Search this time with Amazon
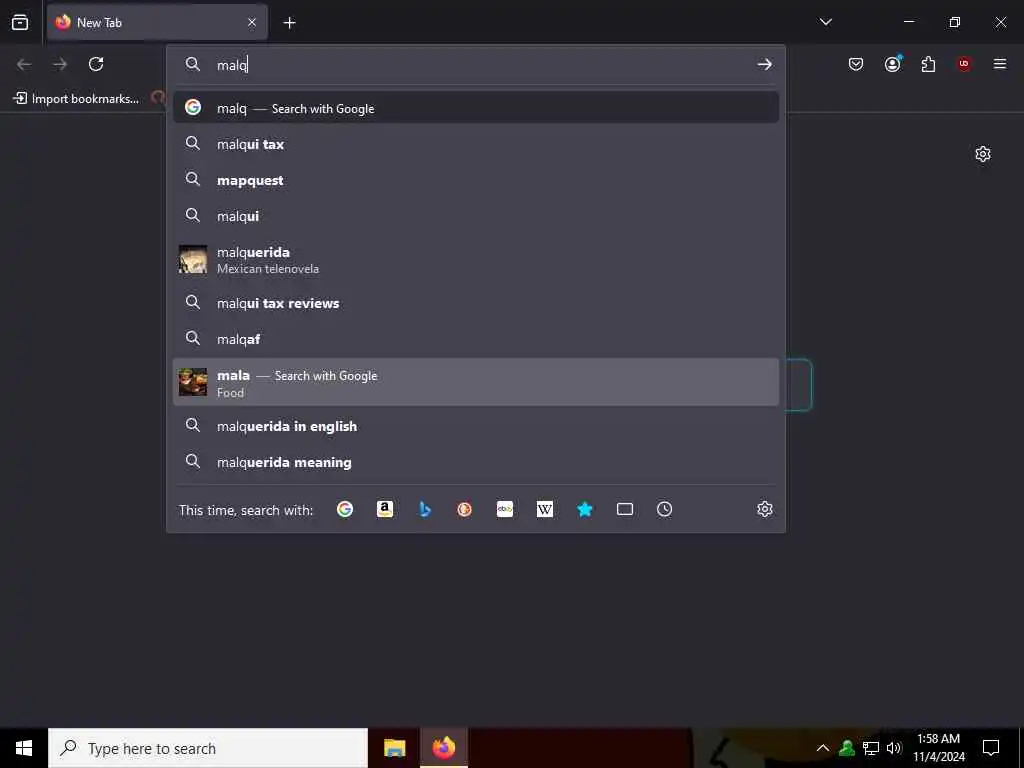This screenshot has width=1024, height=768. [385, 509]
